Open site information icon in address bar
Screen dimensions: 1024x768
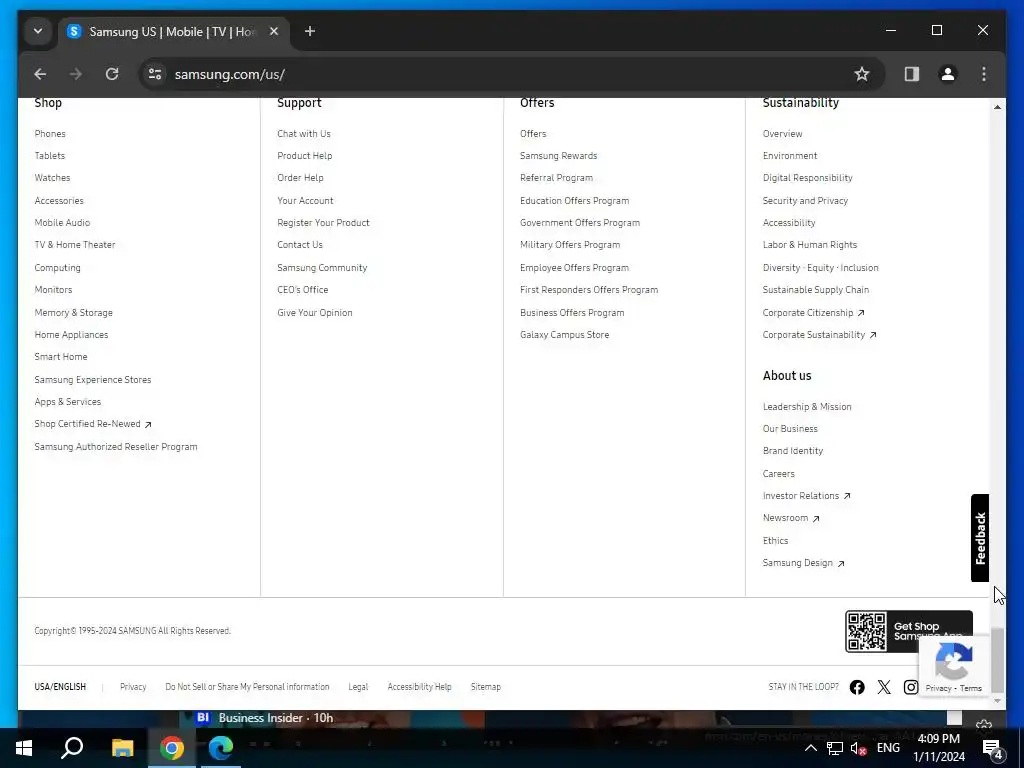155,74
